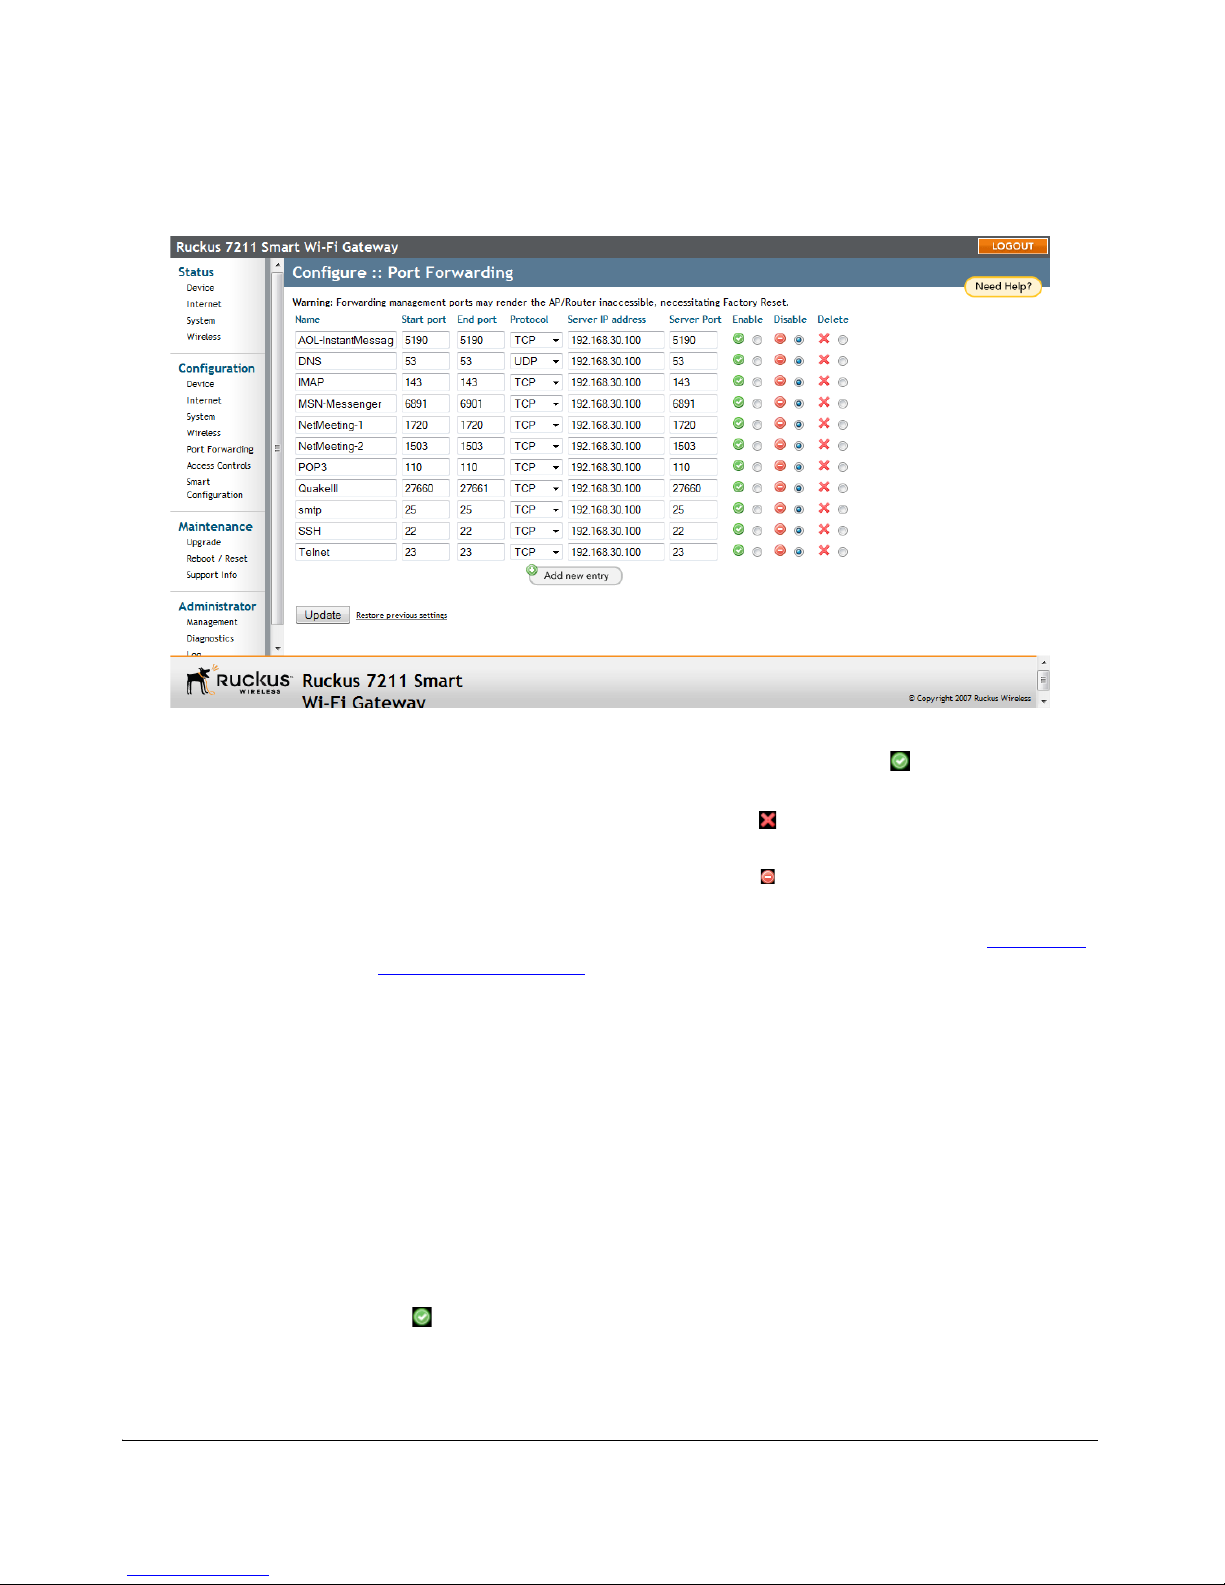Image resolution: width=1225 pixels, height=1585 pixels.
Task: Open the UDP Protocol dropdown for DNS
Action: click(537, 361)
